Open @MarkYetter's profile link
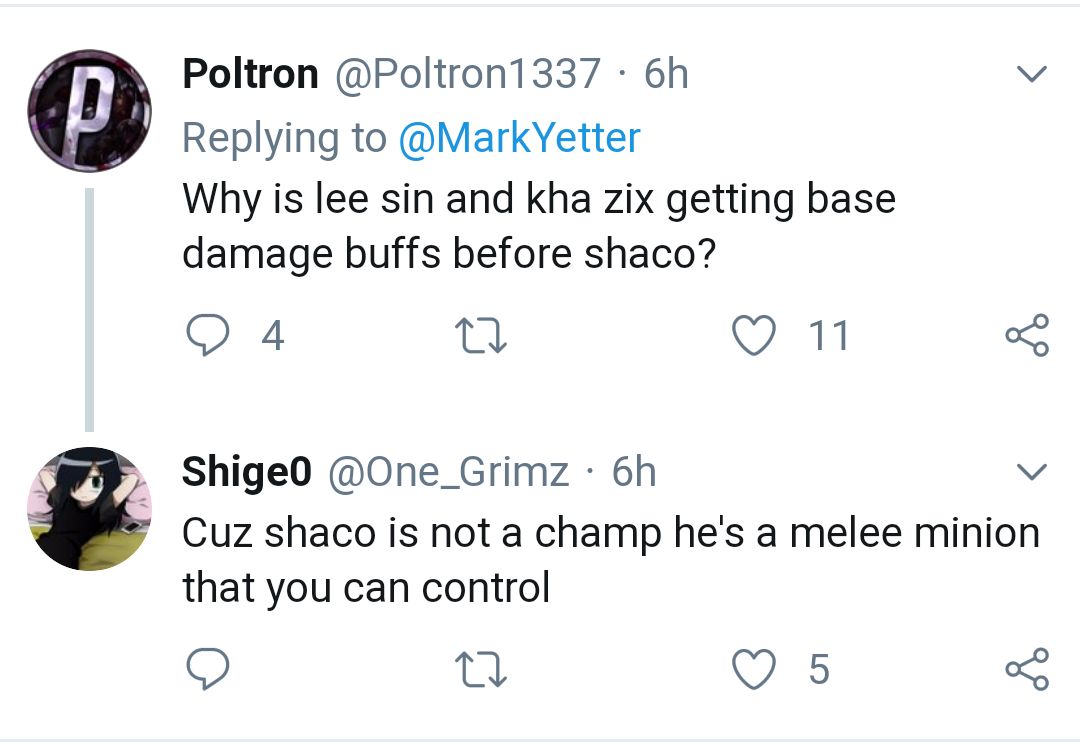The image size is (1080, 745). click(521, 137)
